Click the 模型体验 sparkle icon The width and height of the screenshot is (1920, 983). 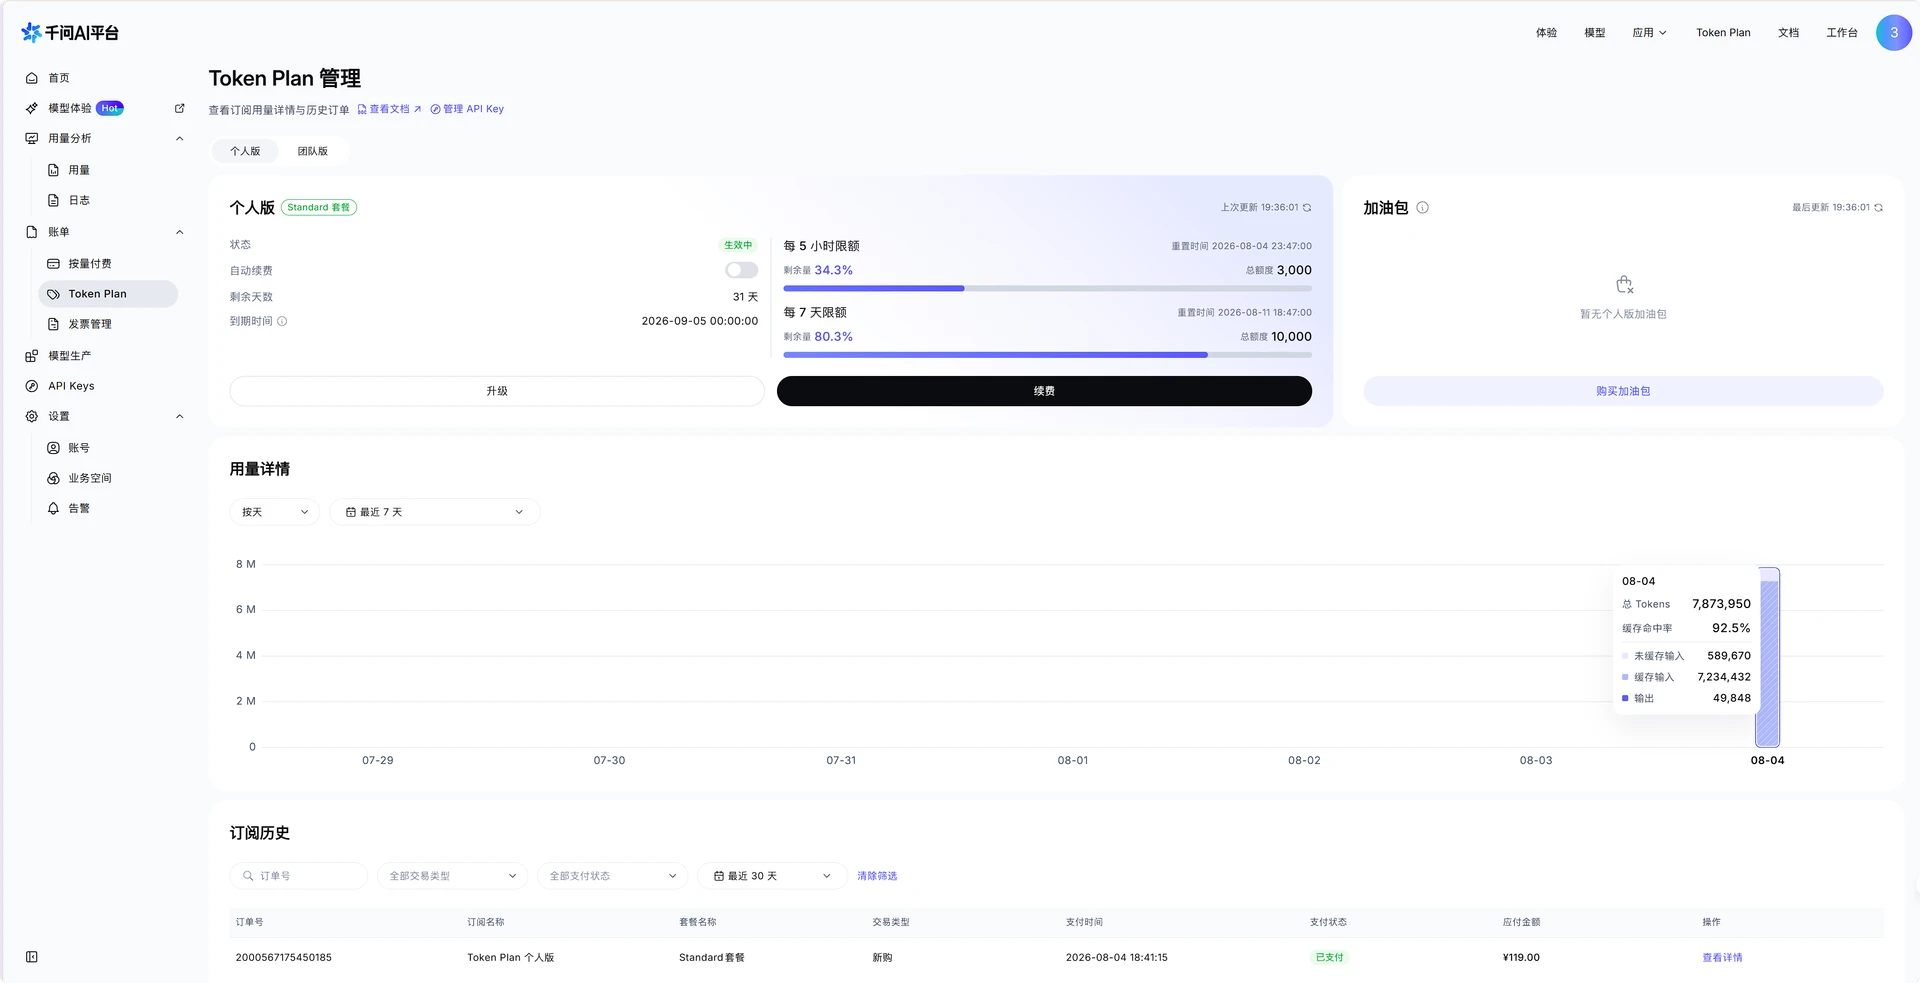coord(32,108)
